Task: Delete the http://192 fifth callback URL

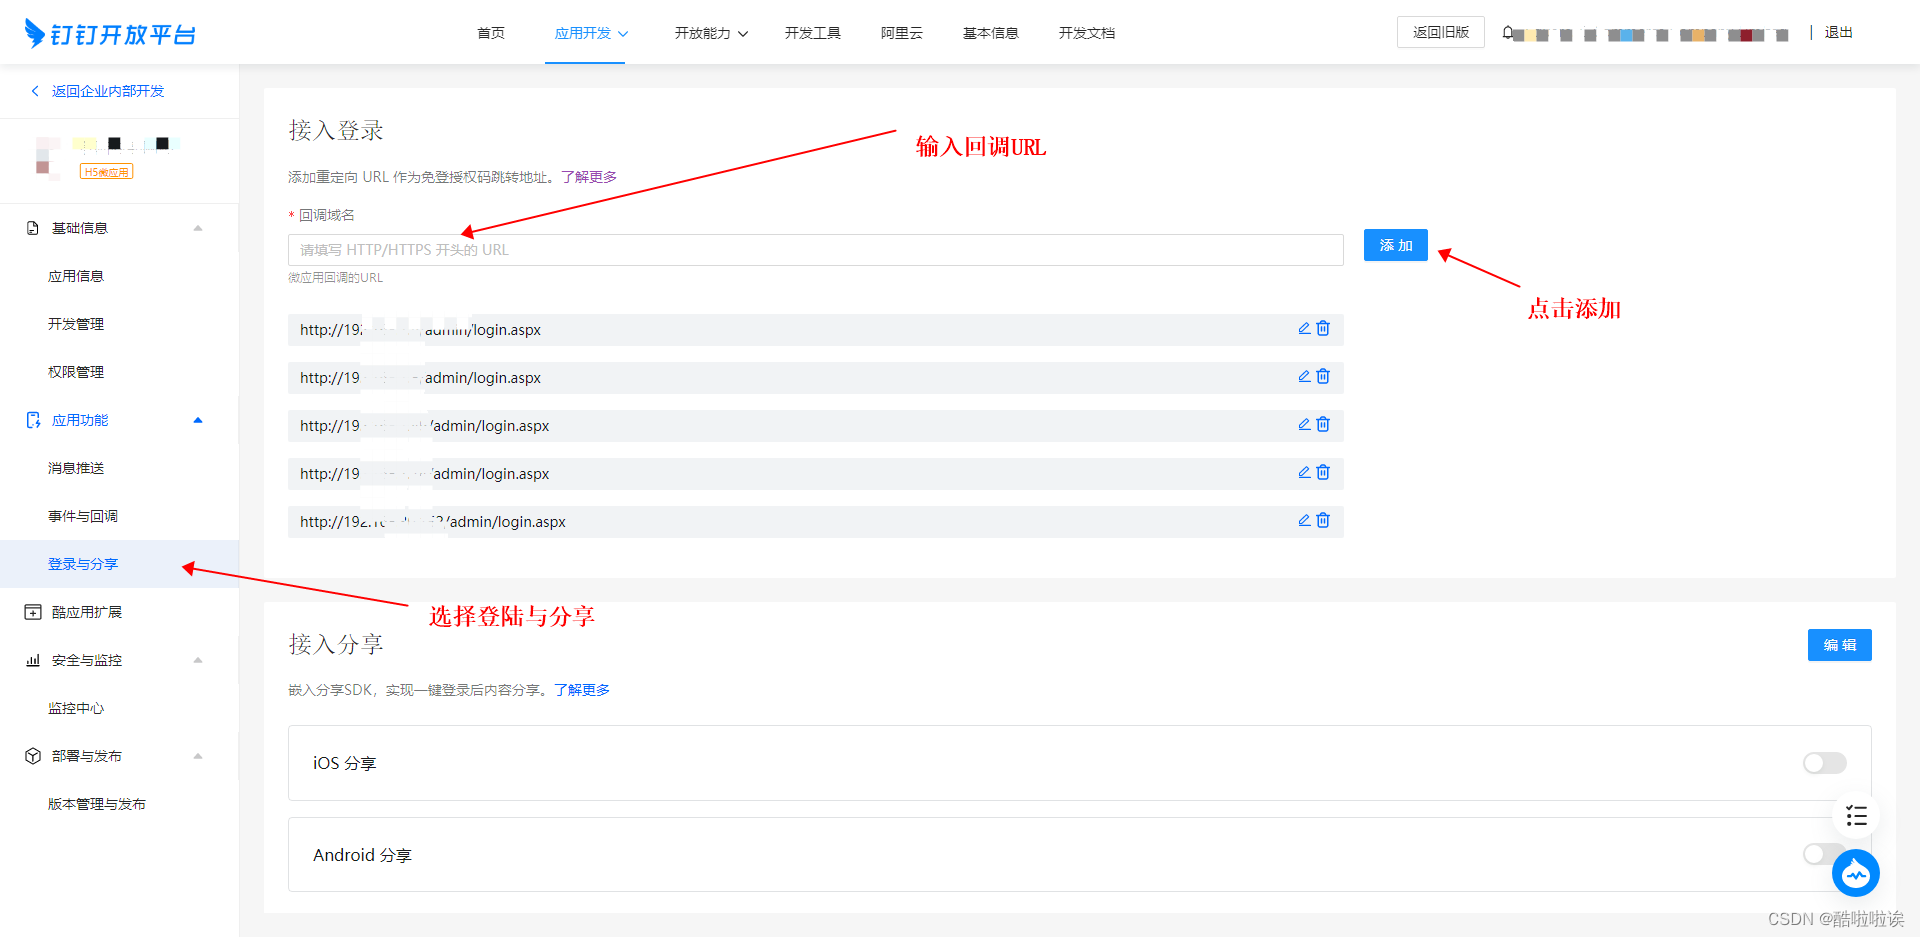Action: click(1323, 520)
